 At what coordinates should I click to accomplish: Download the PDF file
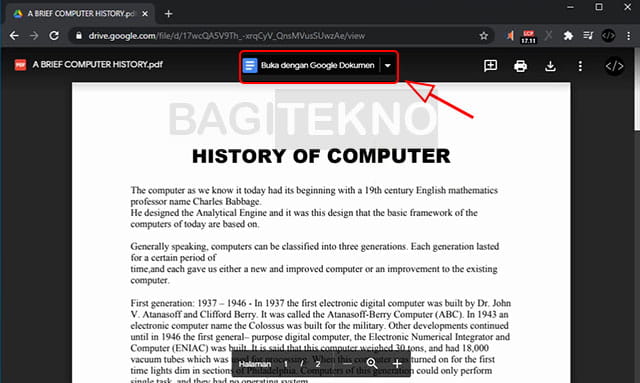pos(550,66)
